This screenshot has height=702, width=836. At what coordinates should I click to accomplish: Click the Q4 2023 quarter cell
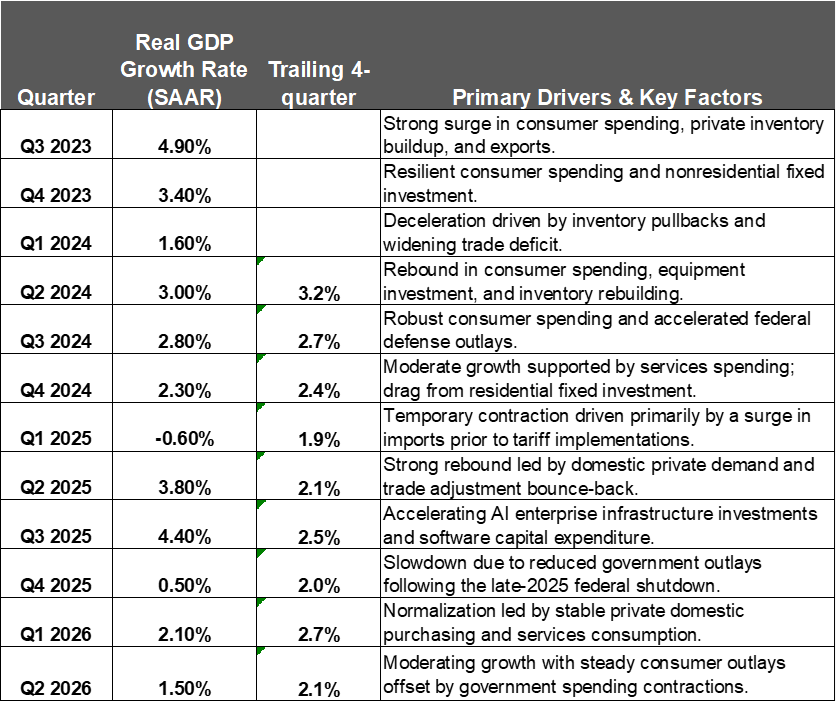click(x=57, y=183)
